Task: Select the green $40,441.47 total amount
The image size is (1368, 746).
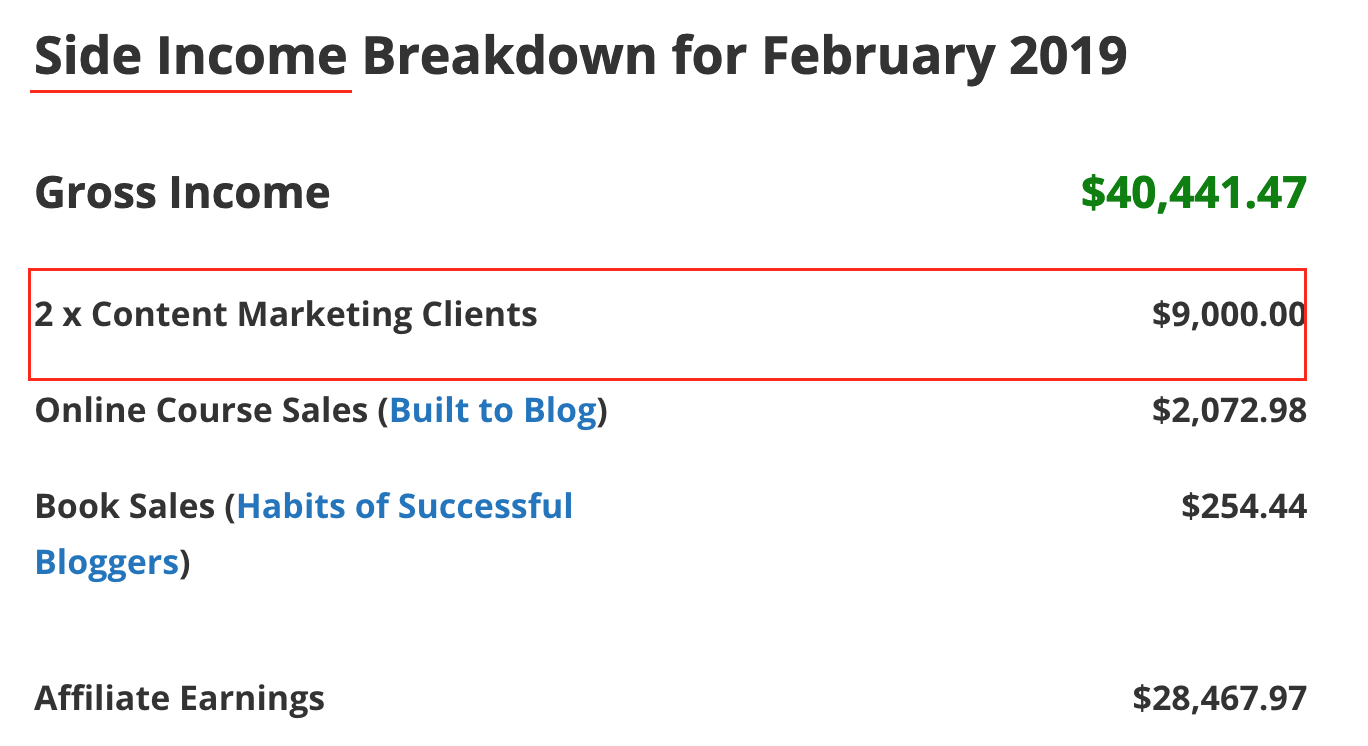Action: [1193, 192]
